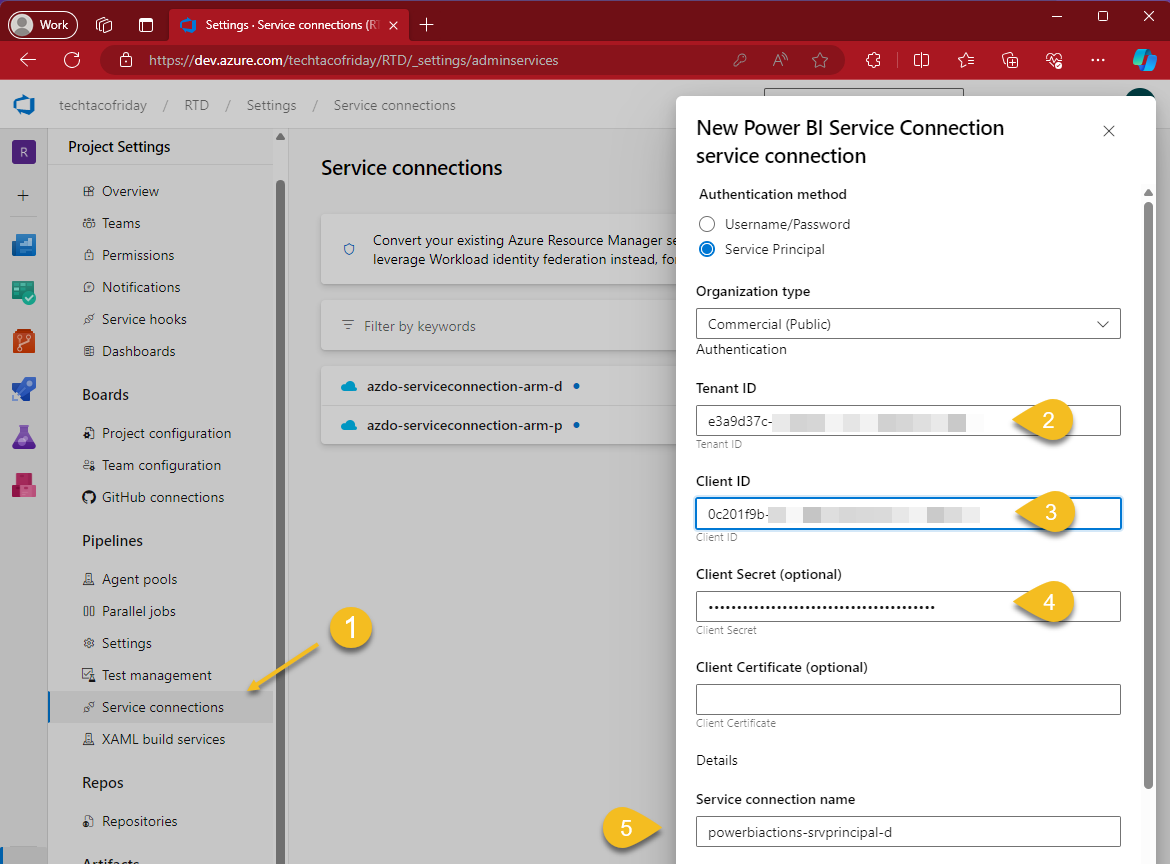Select the Username/Password authentication method
1170x864 pixels.
(707, 224)
